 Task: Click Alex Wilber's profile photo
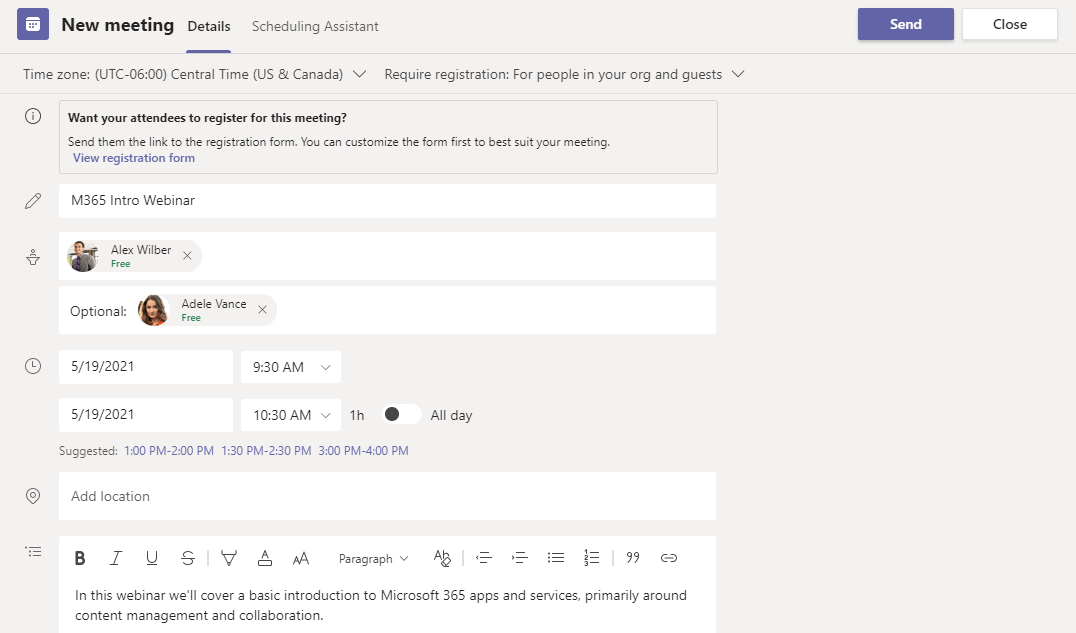pos(83,256)
